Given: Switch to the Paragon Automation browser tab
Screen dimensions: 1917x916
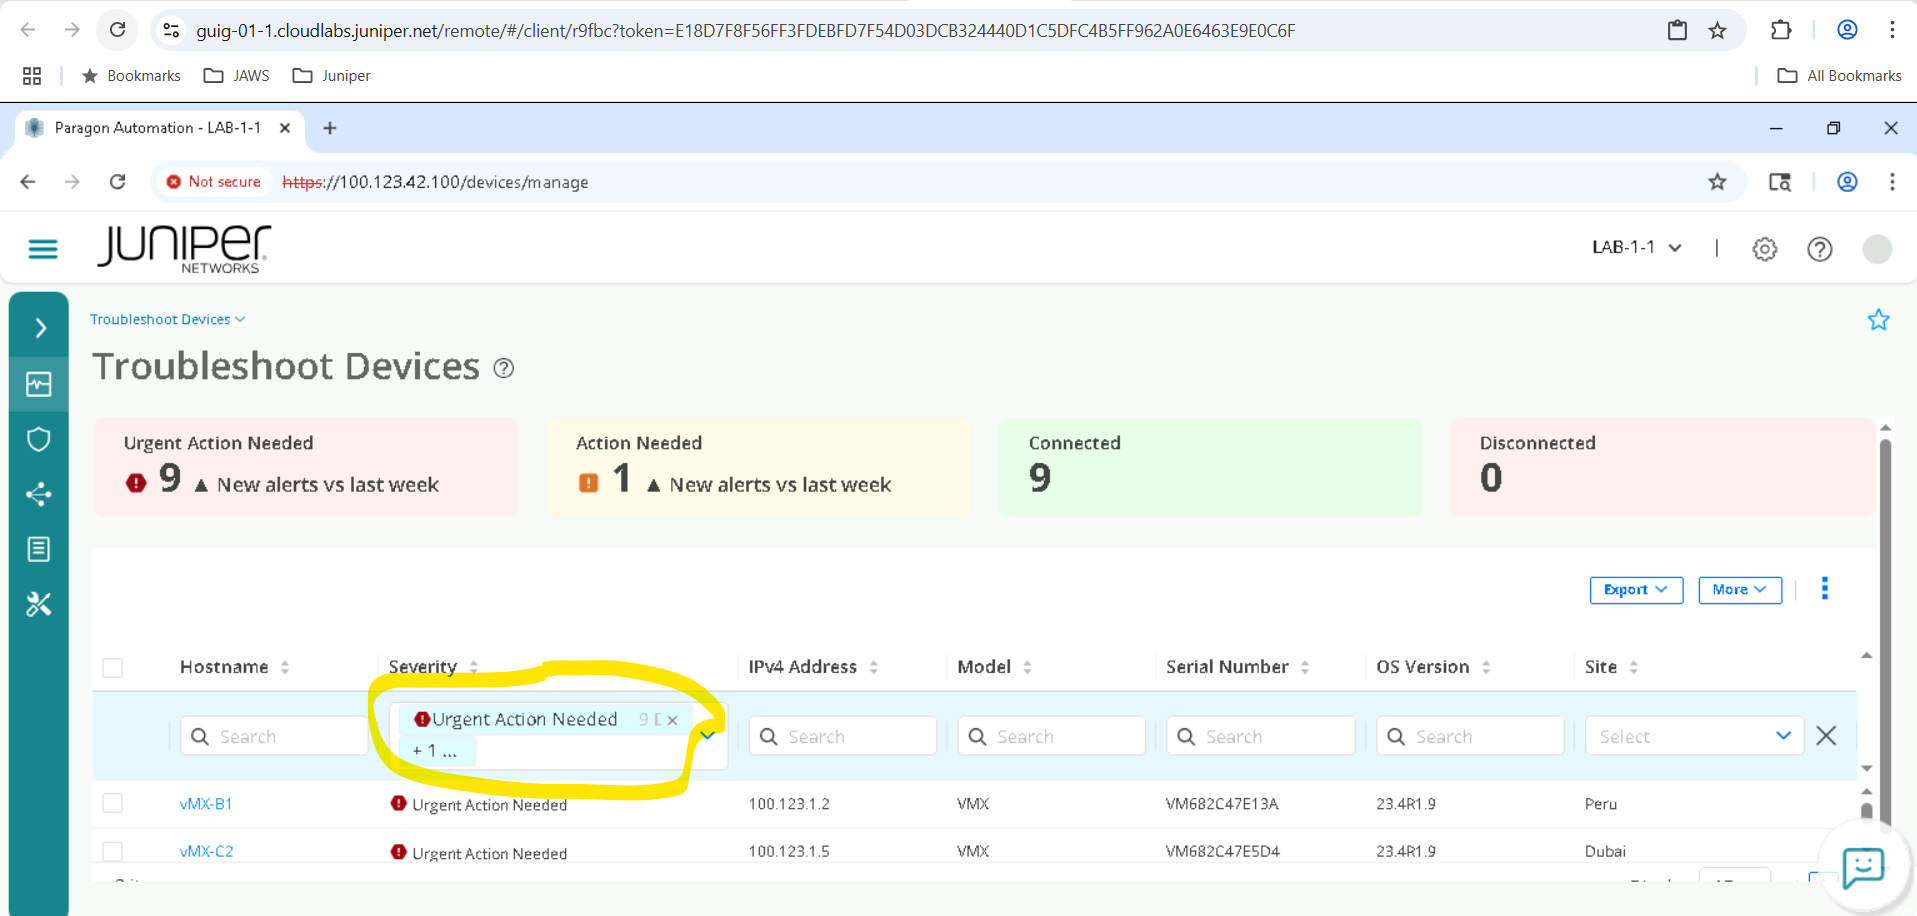Looking at the screenshot, I should pos(158,128).
